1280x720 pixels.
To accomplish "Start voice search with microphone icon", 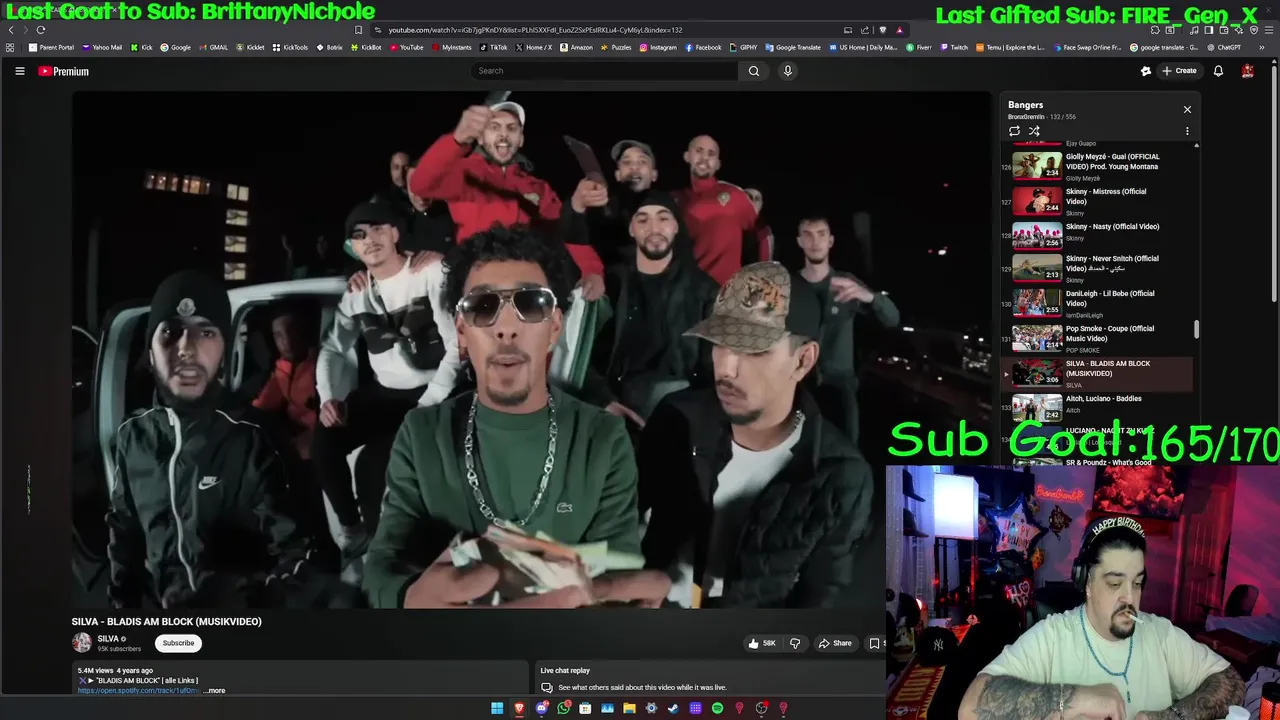I will point(787,71).
